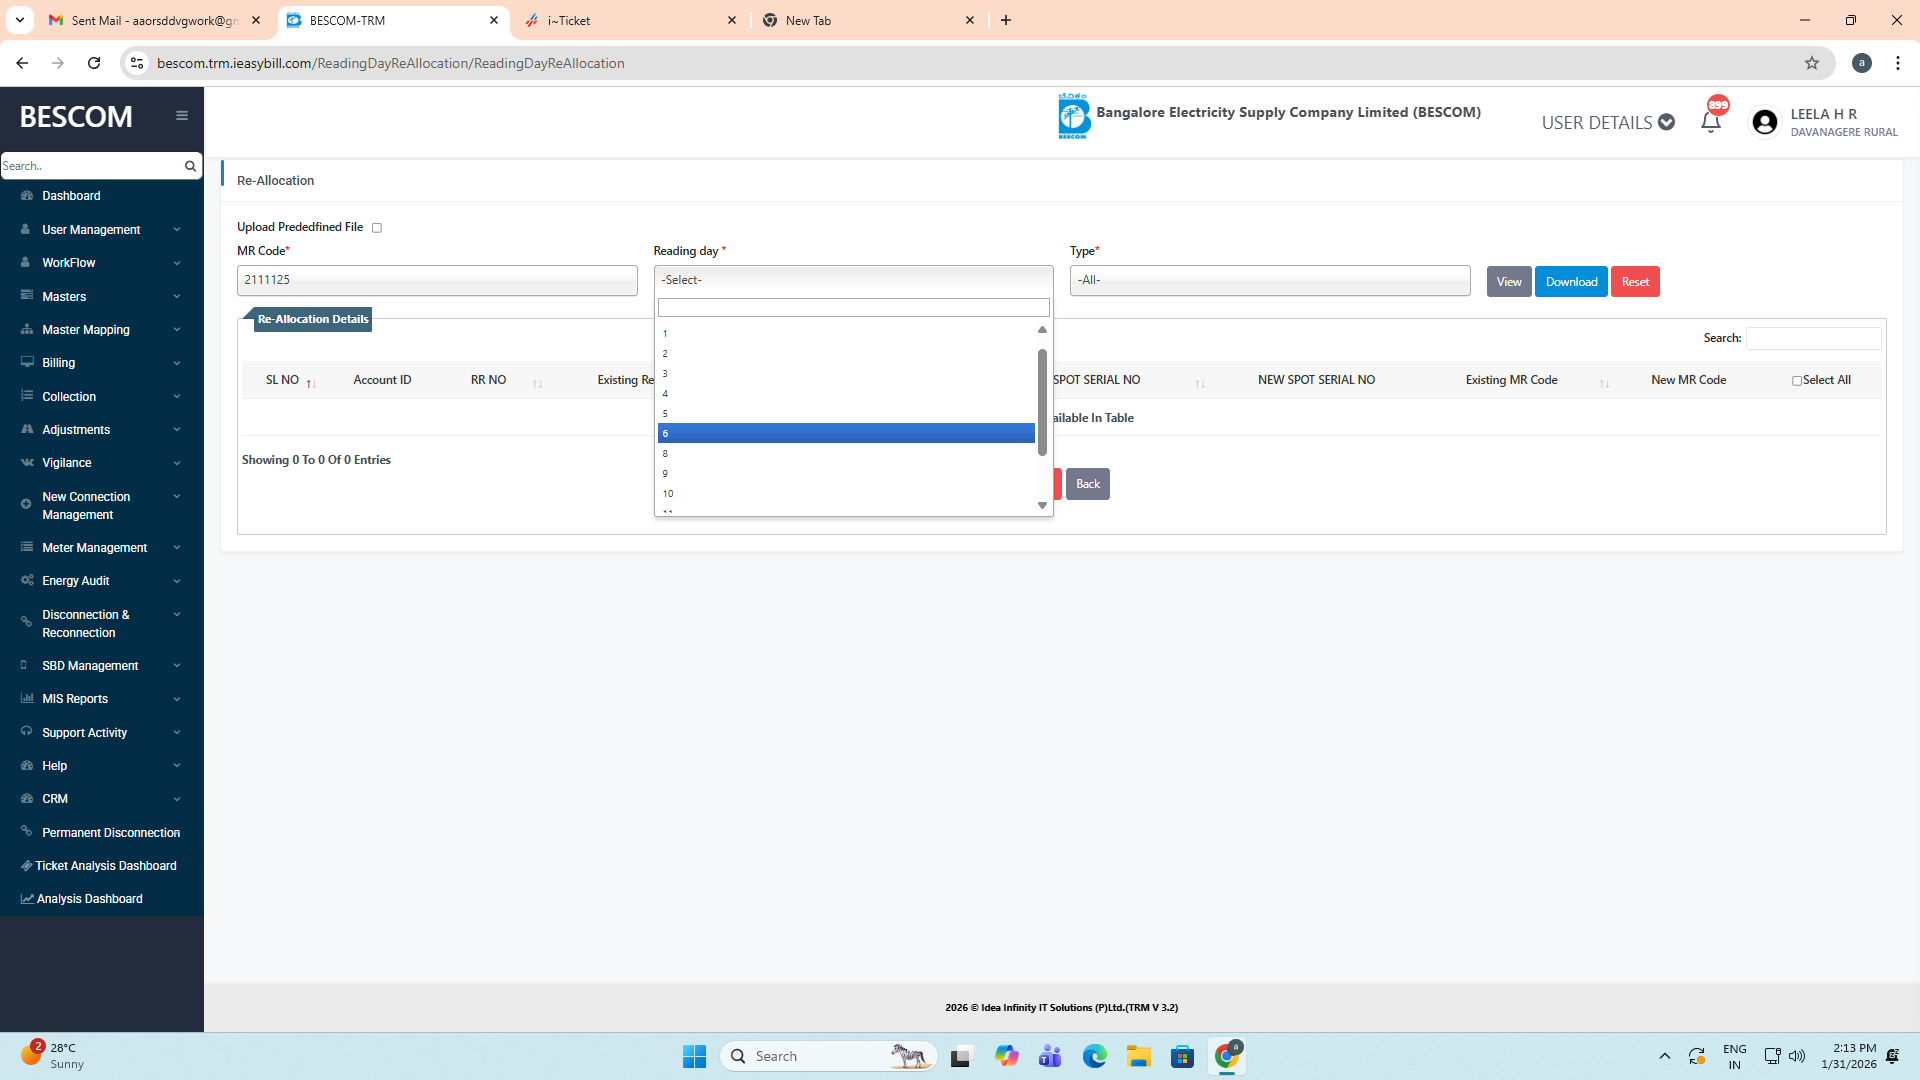Open the Type dropdown showing -All-
This screenshot has height=1080, width=1920.
pyautogui.click(x=1269, y=281)
